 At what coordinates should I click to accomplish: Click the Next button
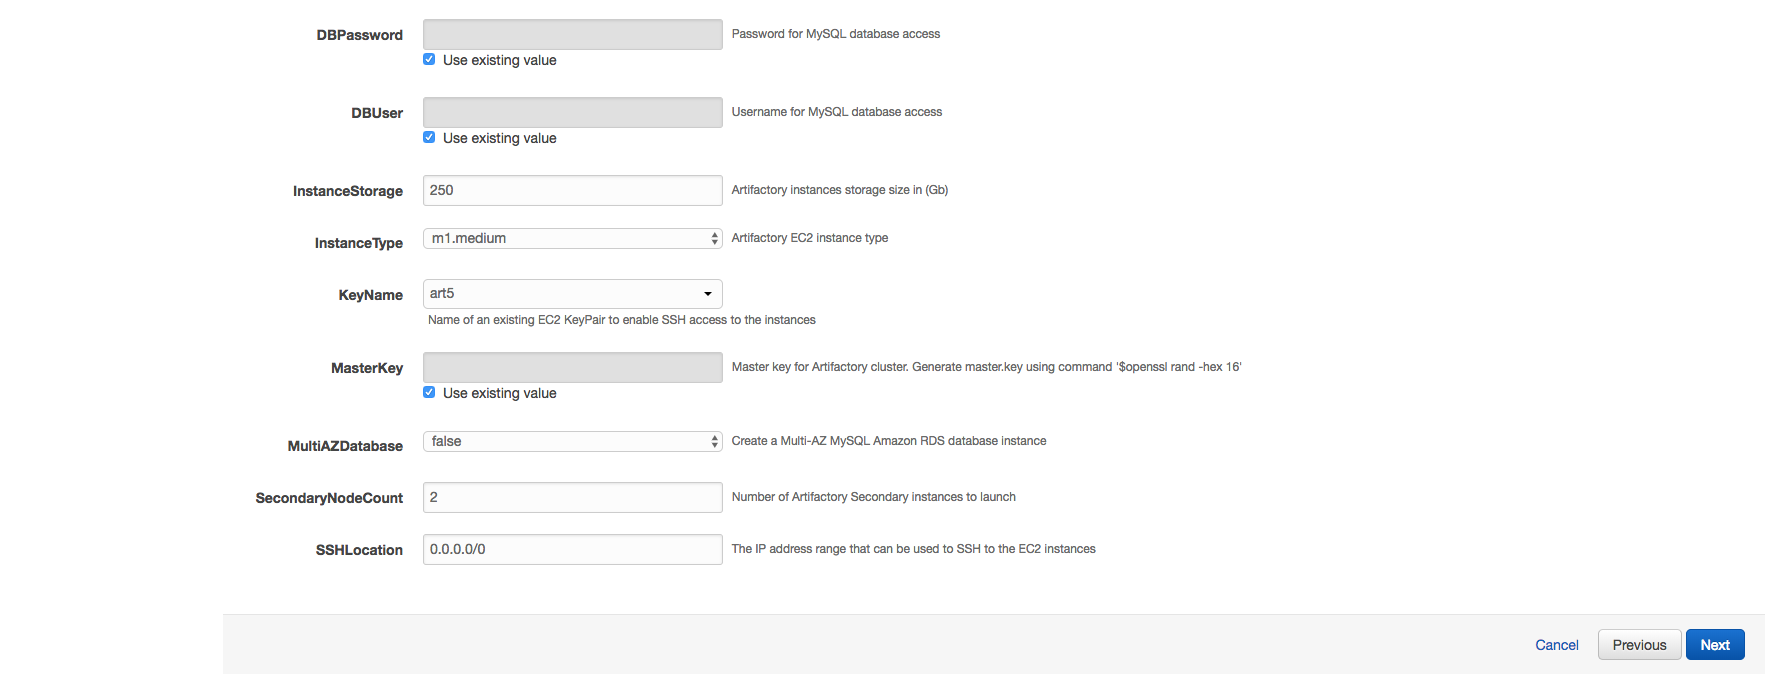[x=1714, y=645]
